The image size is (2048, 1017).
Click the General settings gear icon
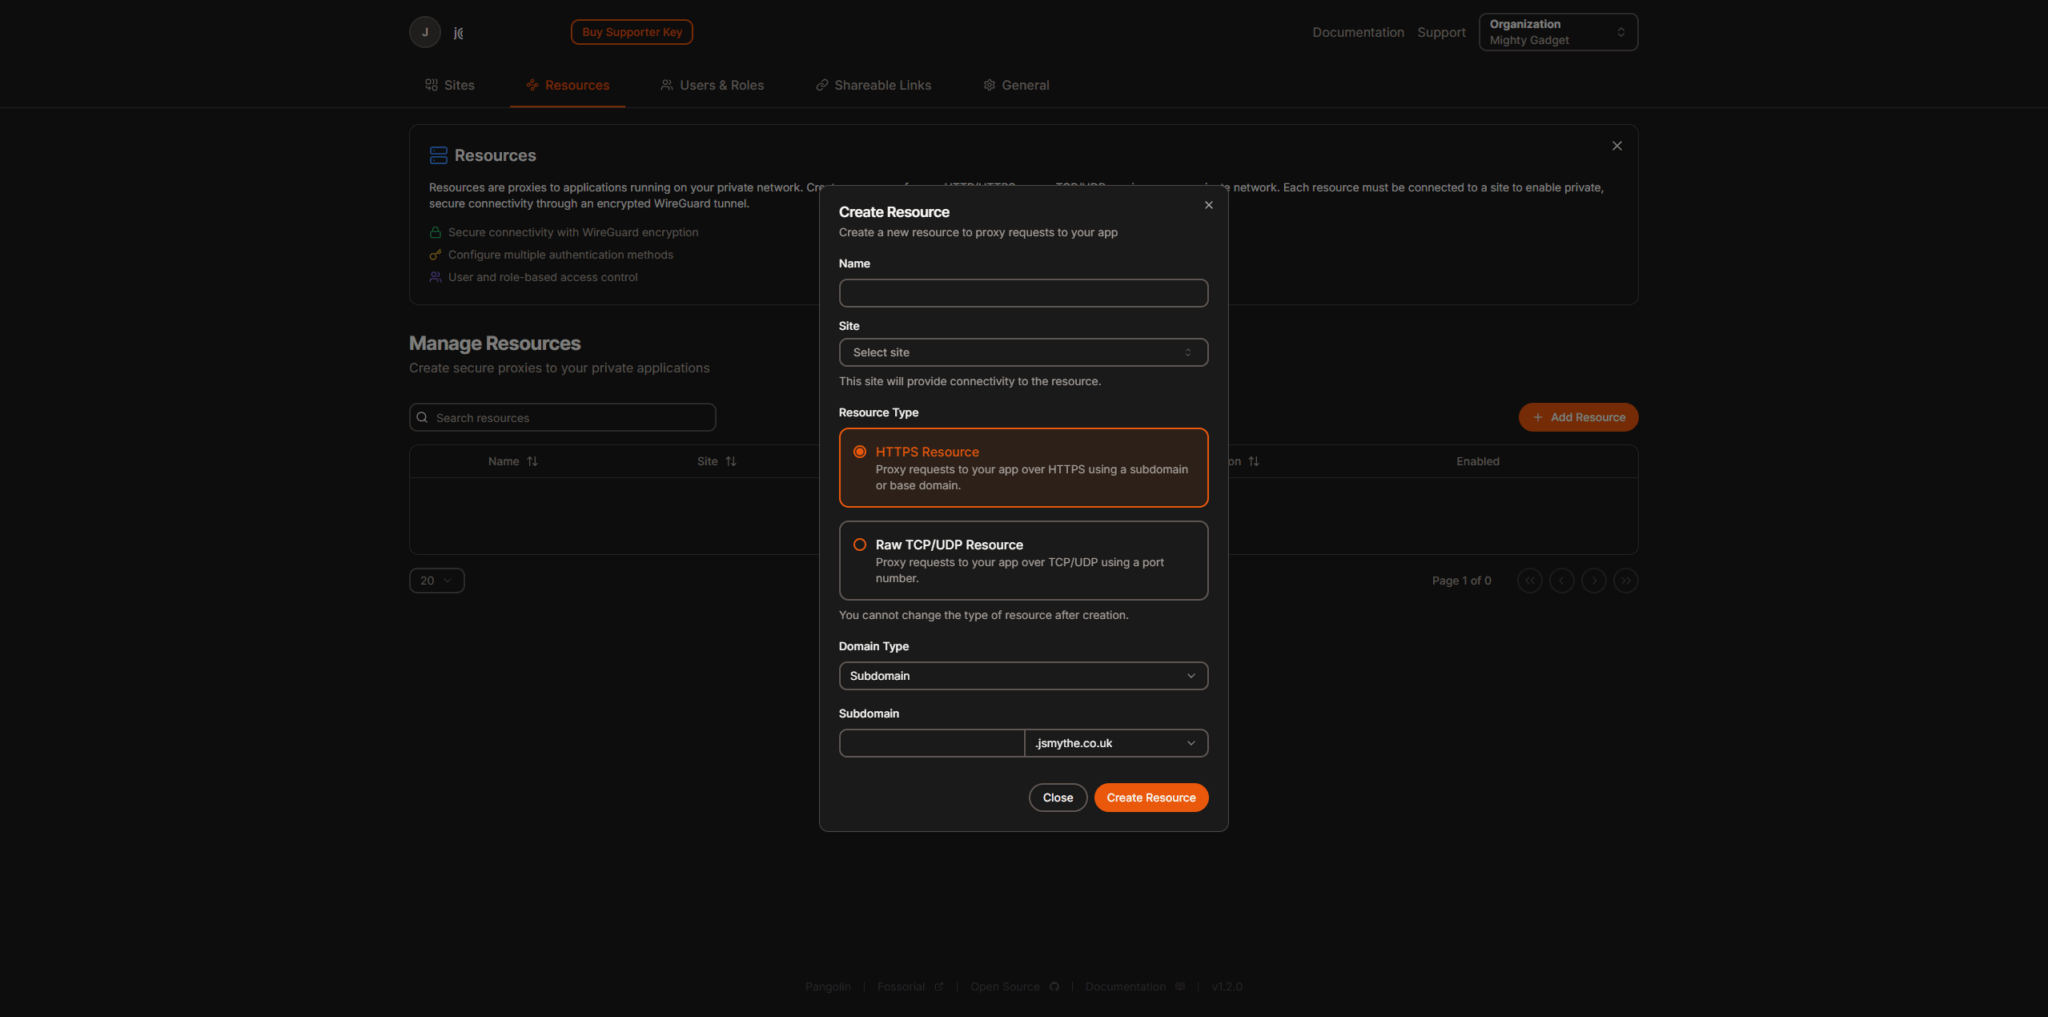coord(989,85)
